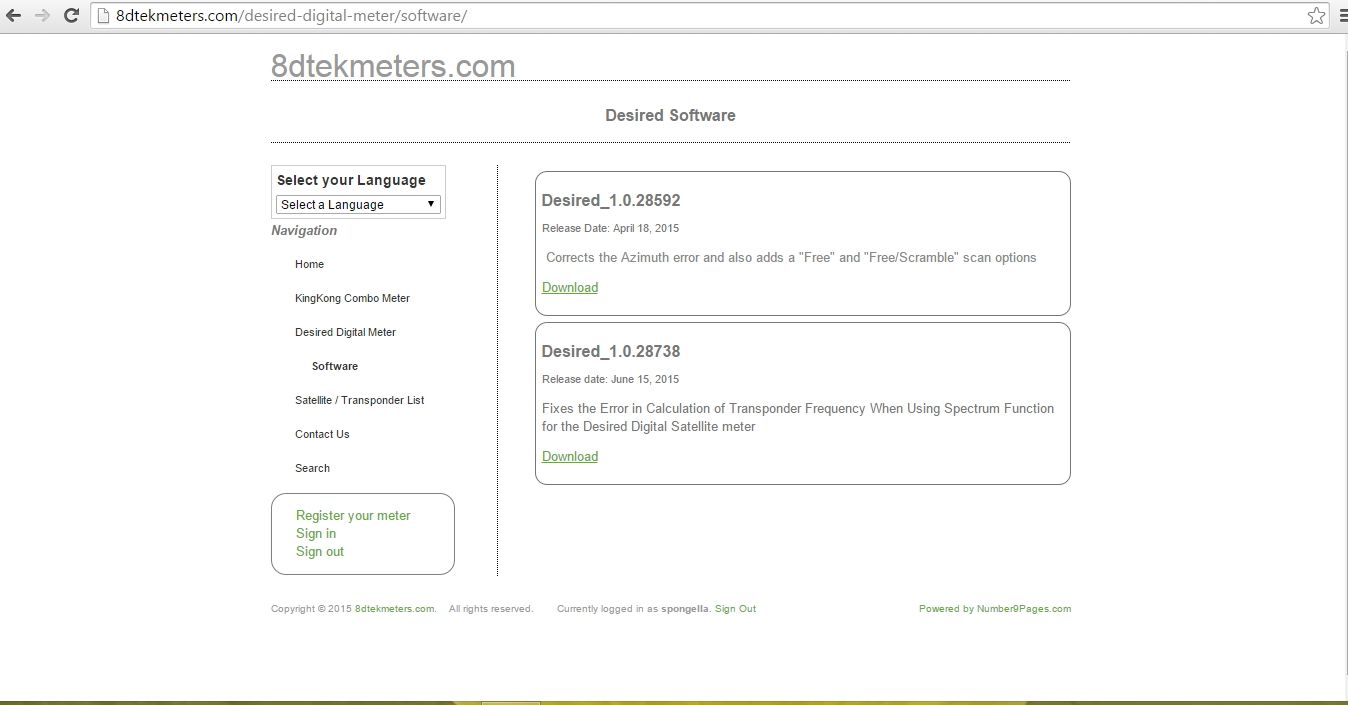1348x705 pixels.
Task: Click the address bar URL field
Action: point(700,16)
